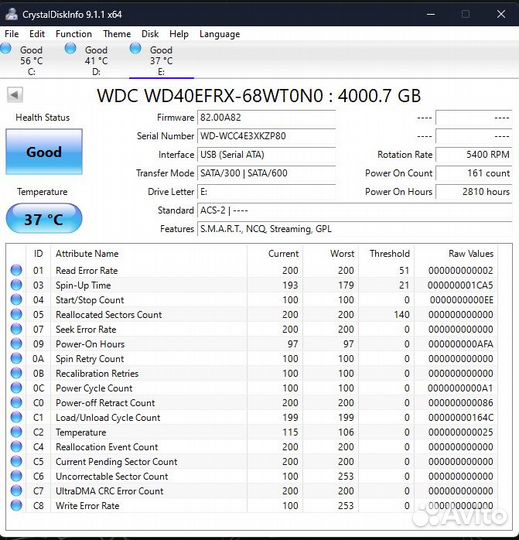Click raw value 0000000164C in Load/Unload row

click(x=460, y=417)
